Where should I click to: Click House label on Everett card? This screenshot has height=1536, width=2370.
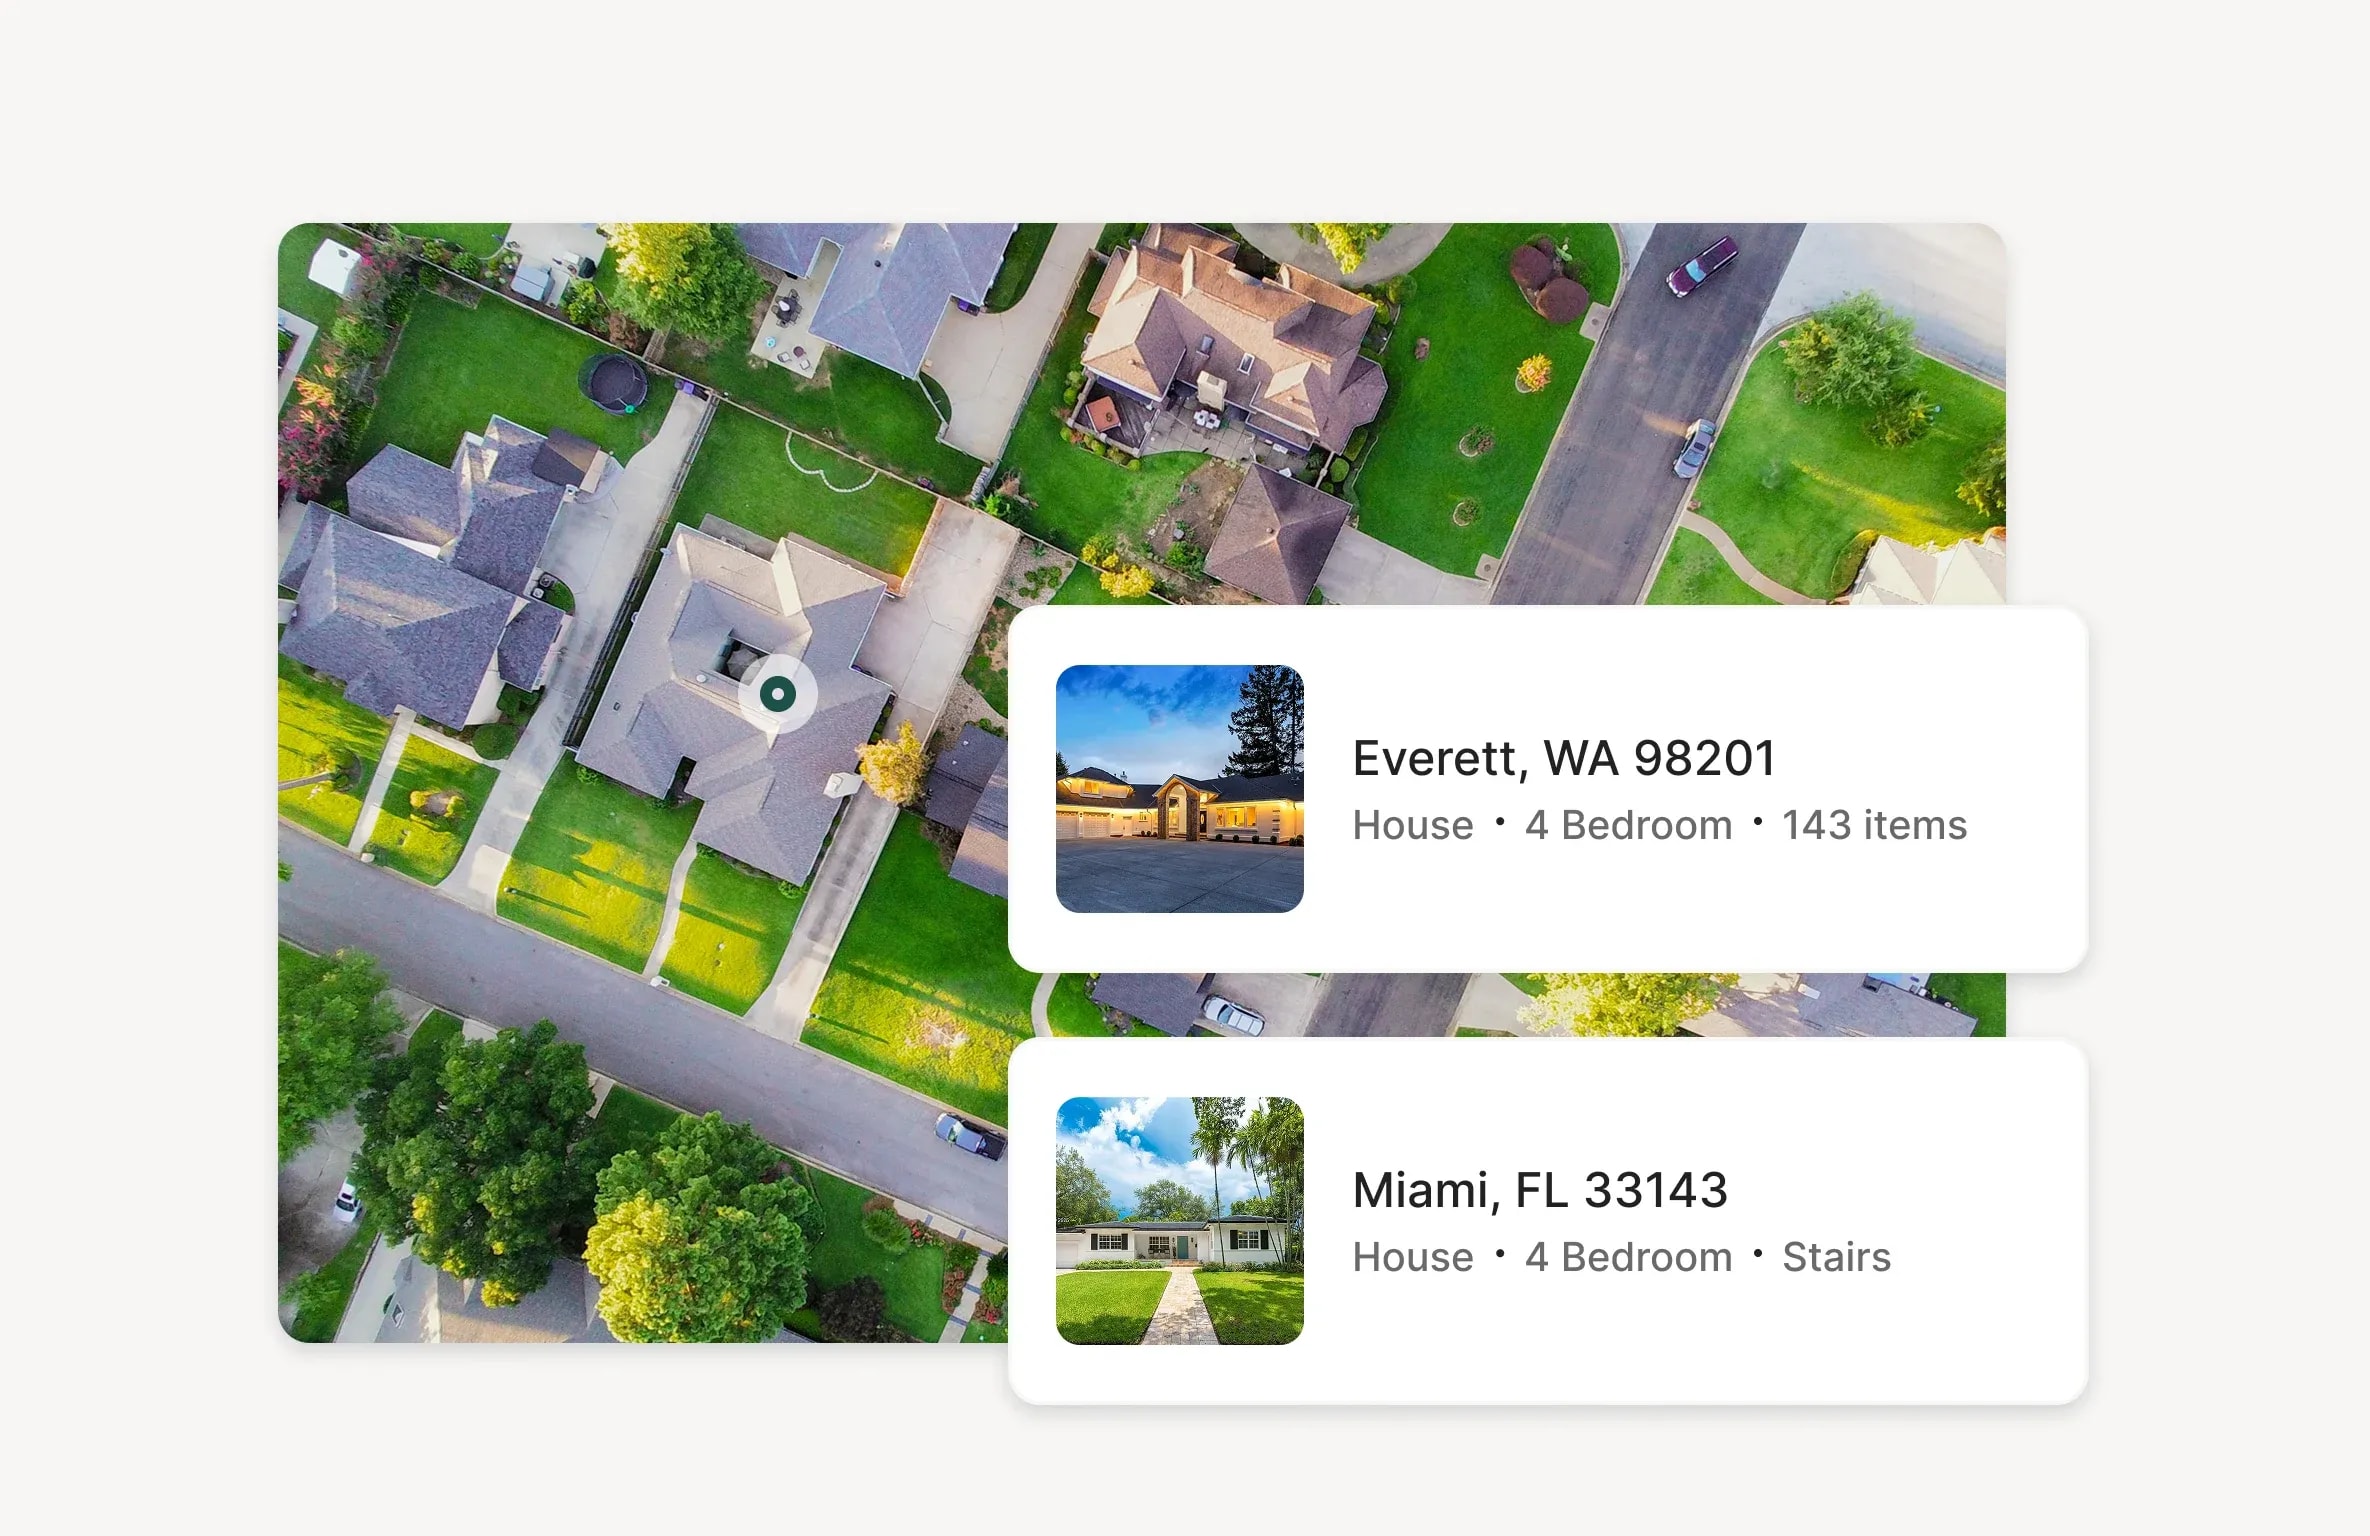1413,825
